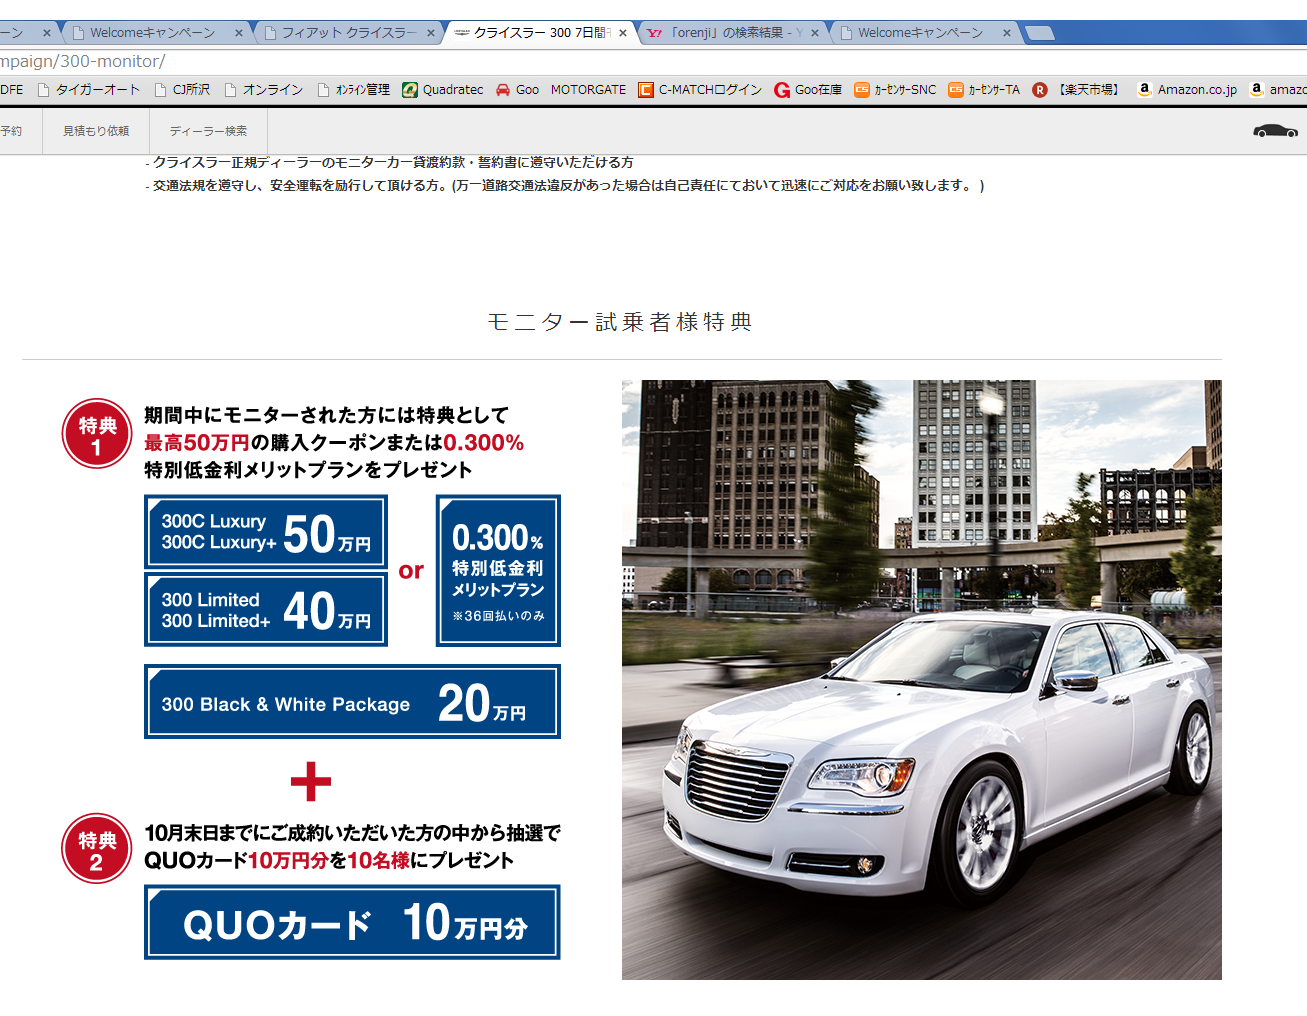This screenshot has height=1016, width=1307.
Task: Open the オンライン管理 bookmark page icon
Action: pos(324,90)
